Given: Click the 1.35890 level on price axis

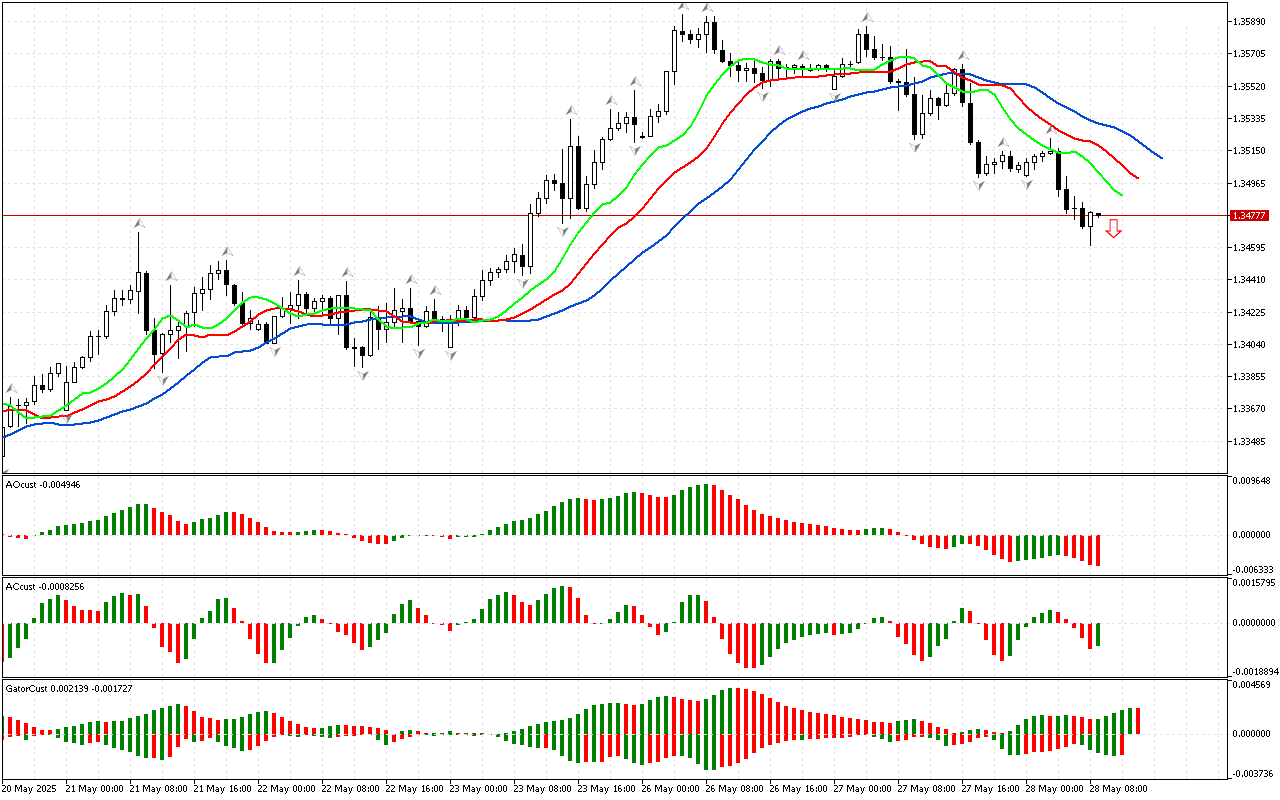Looking at the screenshot, I should [1250, 22].
